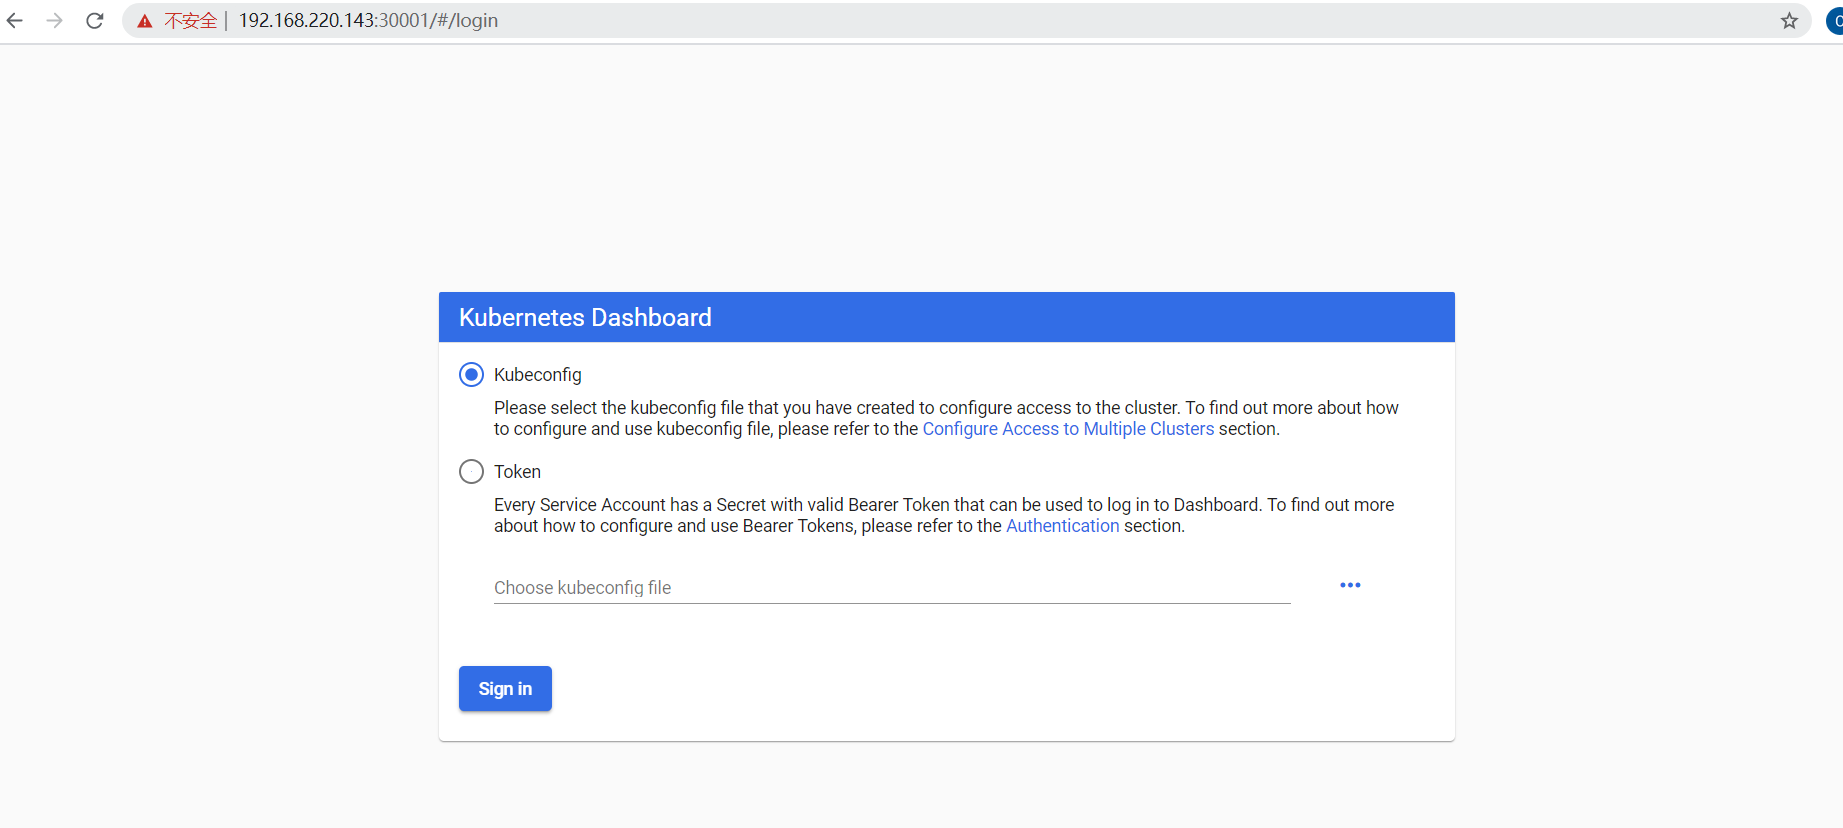This screenshot has width=1843, height=828.
Task: Click the Kubernetes Dashboard header title
Action: pos(585,318)
